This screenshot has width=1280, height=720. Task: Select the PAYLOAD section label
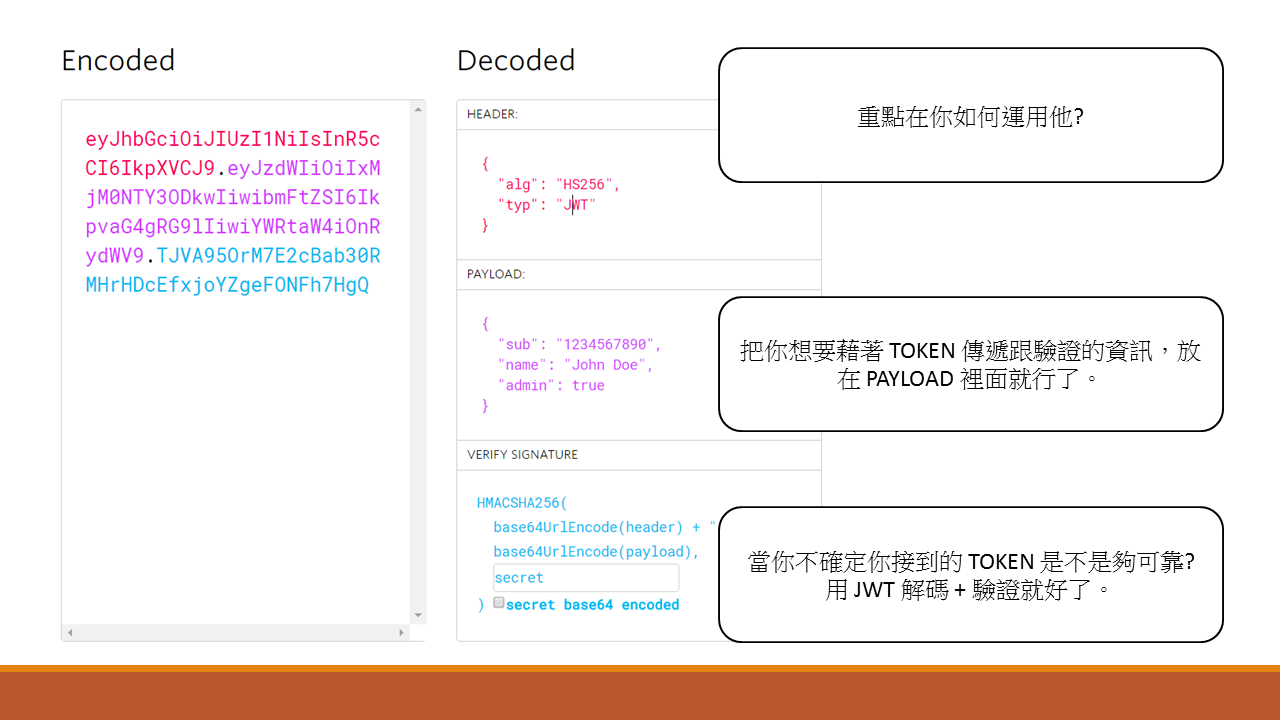pos(496,274)
